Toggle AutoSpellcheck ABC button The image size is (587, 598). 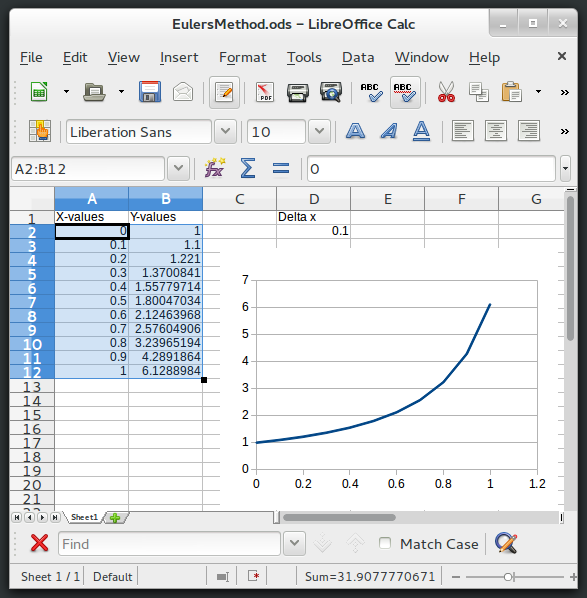(x=405, y=92)
